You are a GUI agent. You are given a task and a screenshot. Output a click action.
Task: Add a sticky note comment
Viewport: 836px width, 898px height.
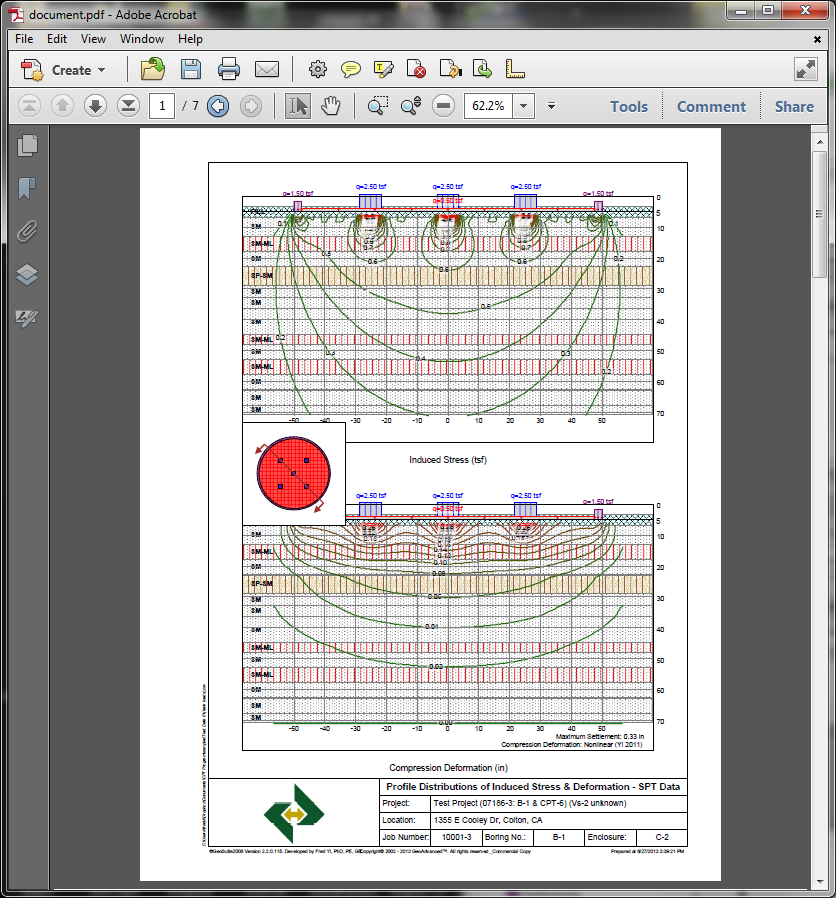tap(350, 70)
